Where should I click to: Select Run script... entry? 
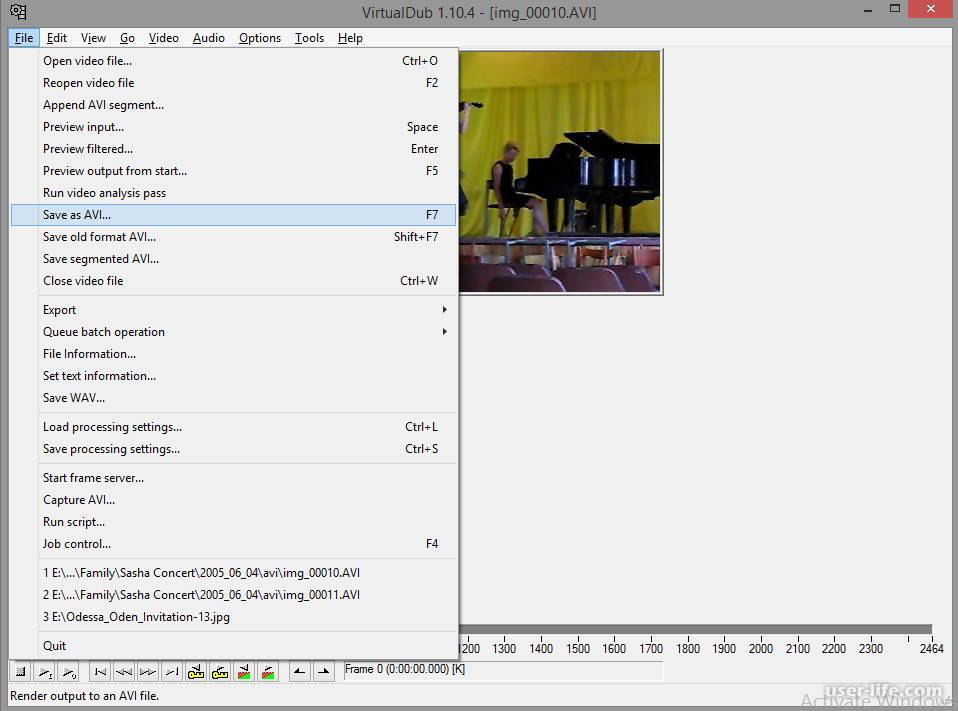[233, 522]
